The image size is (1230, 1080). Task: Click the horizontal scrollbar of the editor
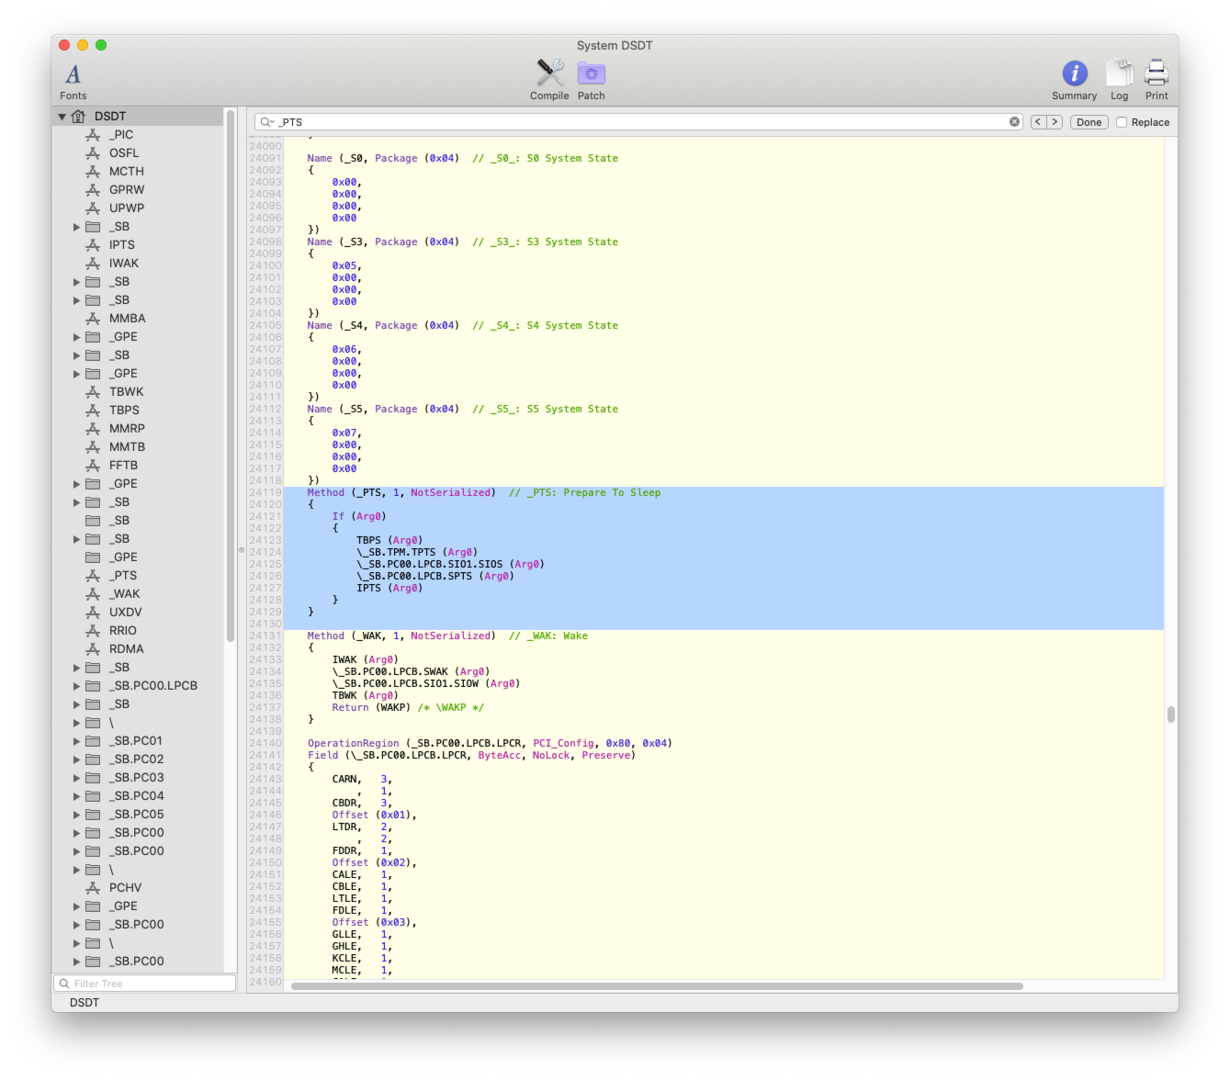click(656, 986)
